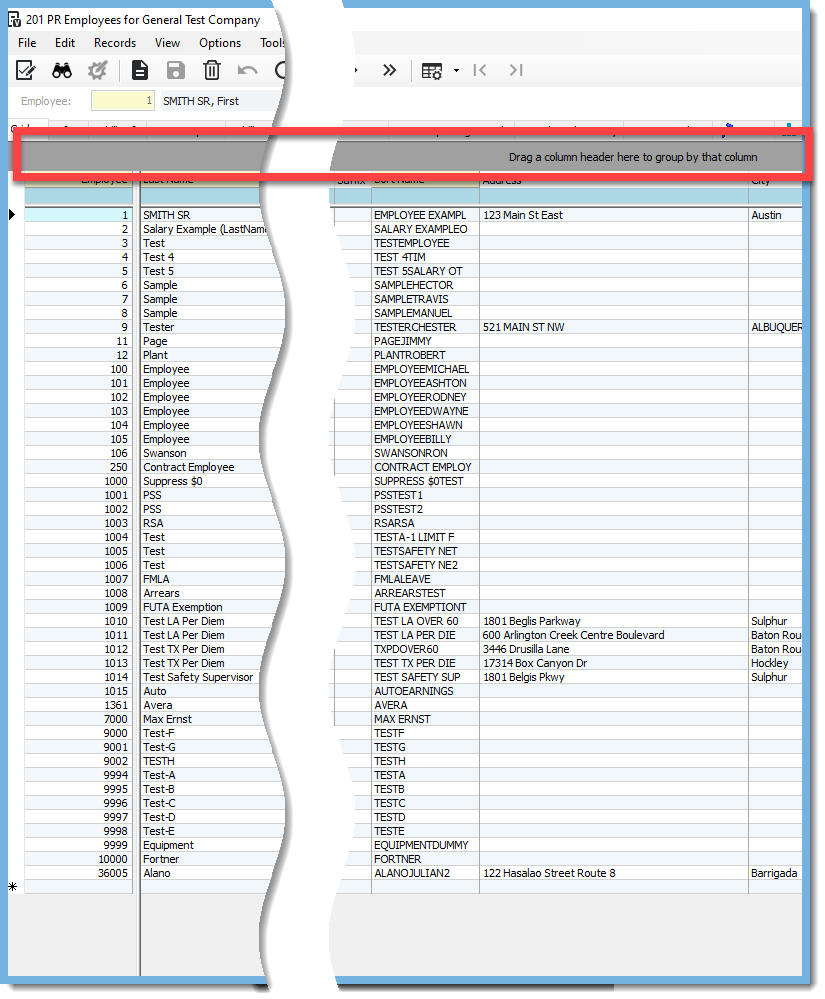This screenshot has width=825, height=999.
Task: Click the Tester last name cell
Action: point(212,327)
